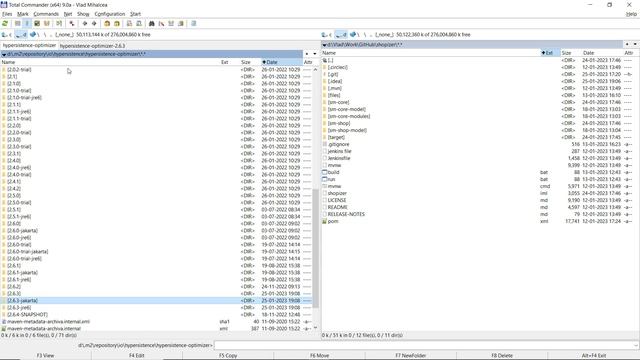The height and width of the screenshot is (360, 640).
Task: Sort right panel by Size column
Action: [571, 53]
